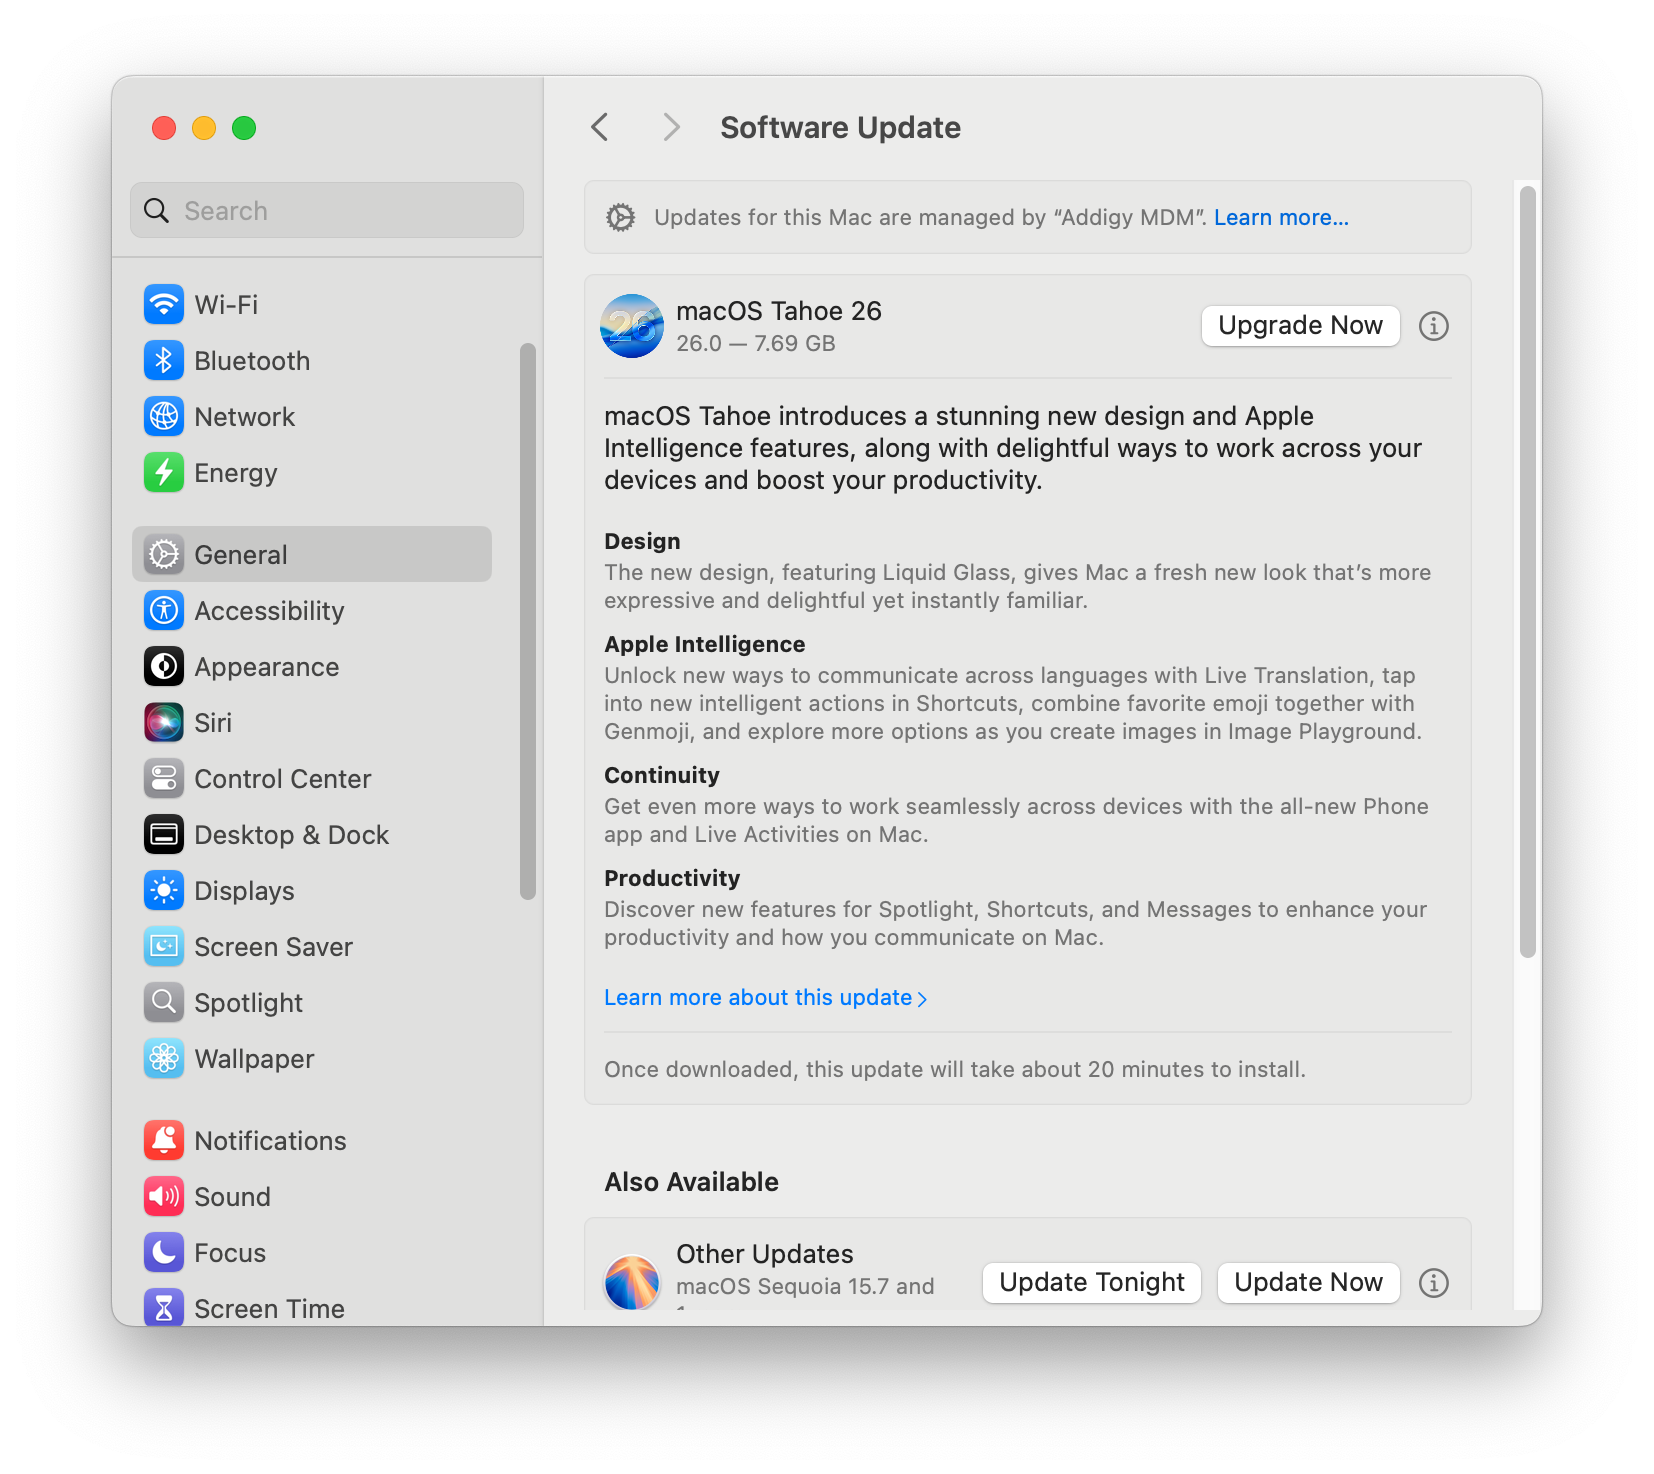
Task: Open Bluetooth settings icon
Action: click(164, 361)
